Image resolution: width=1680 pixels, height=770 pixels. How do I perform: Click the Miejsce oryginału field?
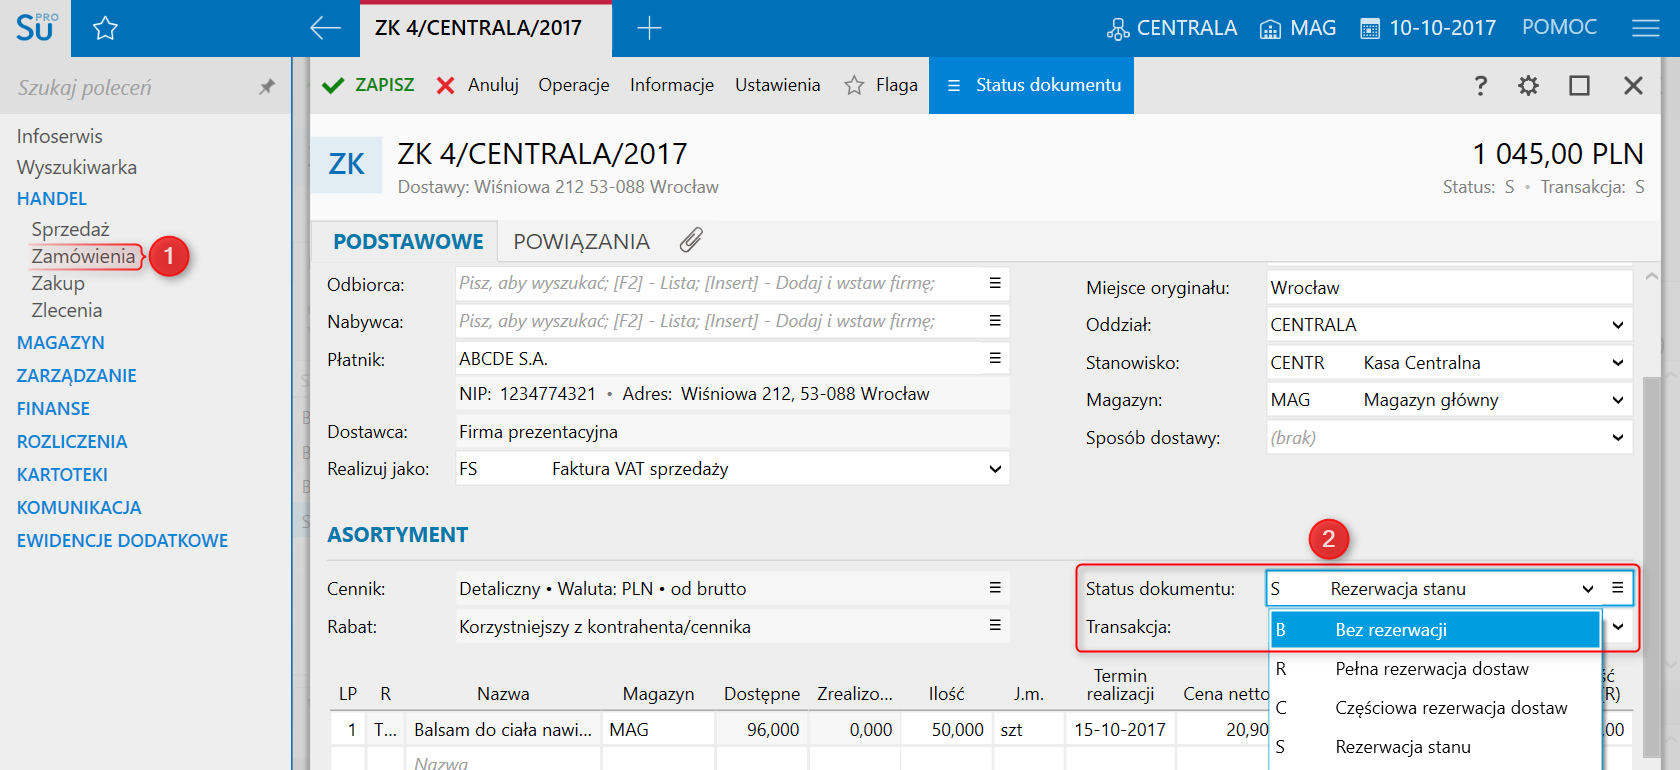click(1449, 288)
